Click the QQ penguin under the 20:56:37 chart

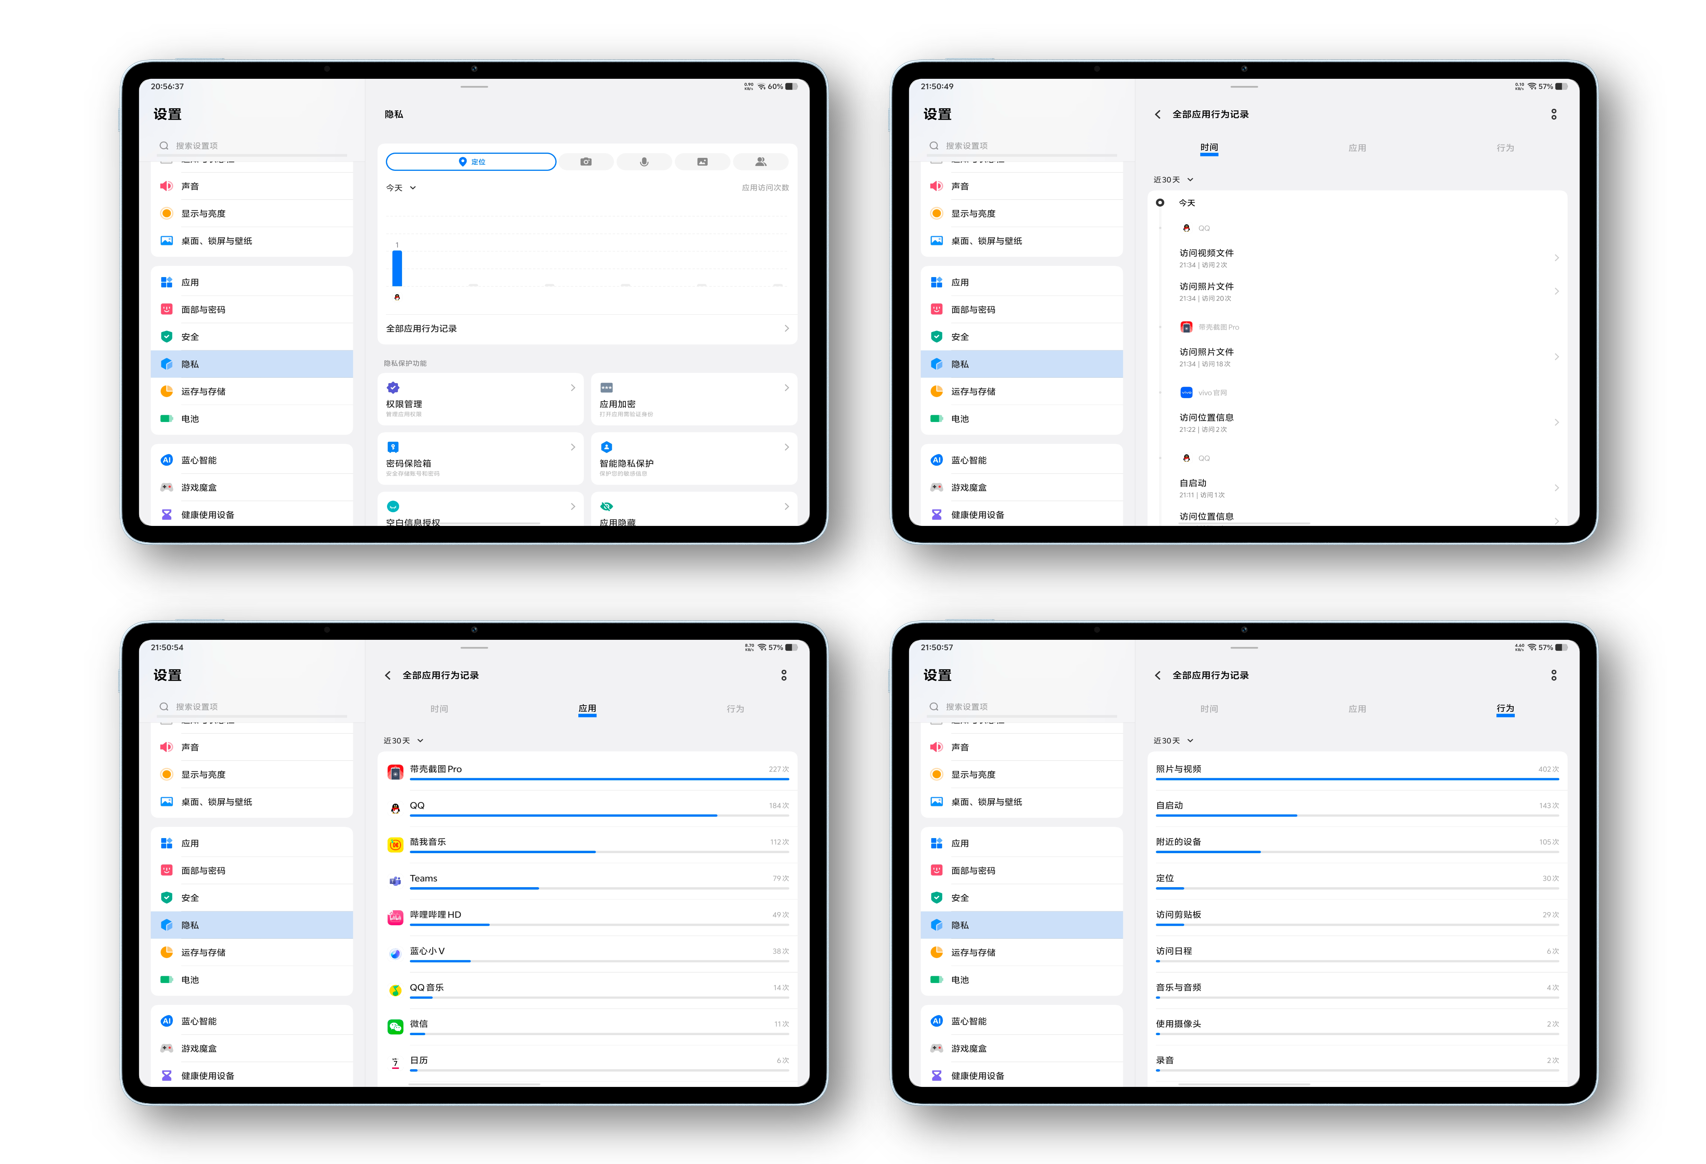[x=397, y=297]
